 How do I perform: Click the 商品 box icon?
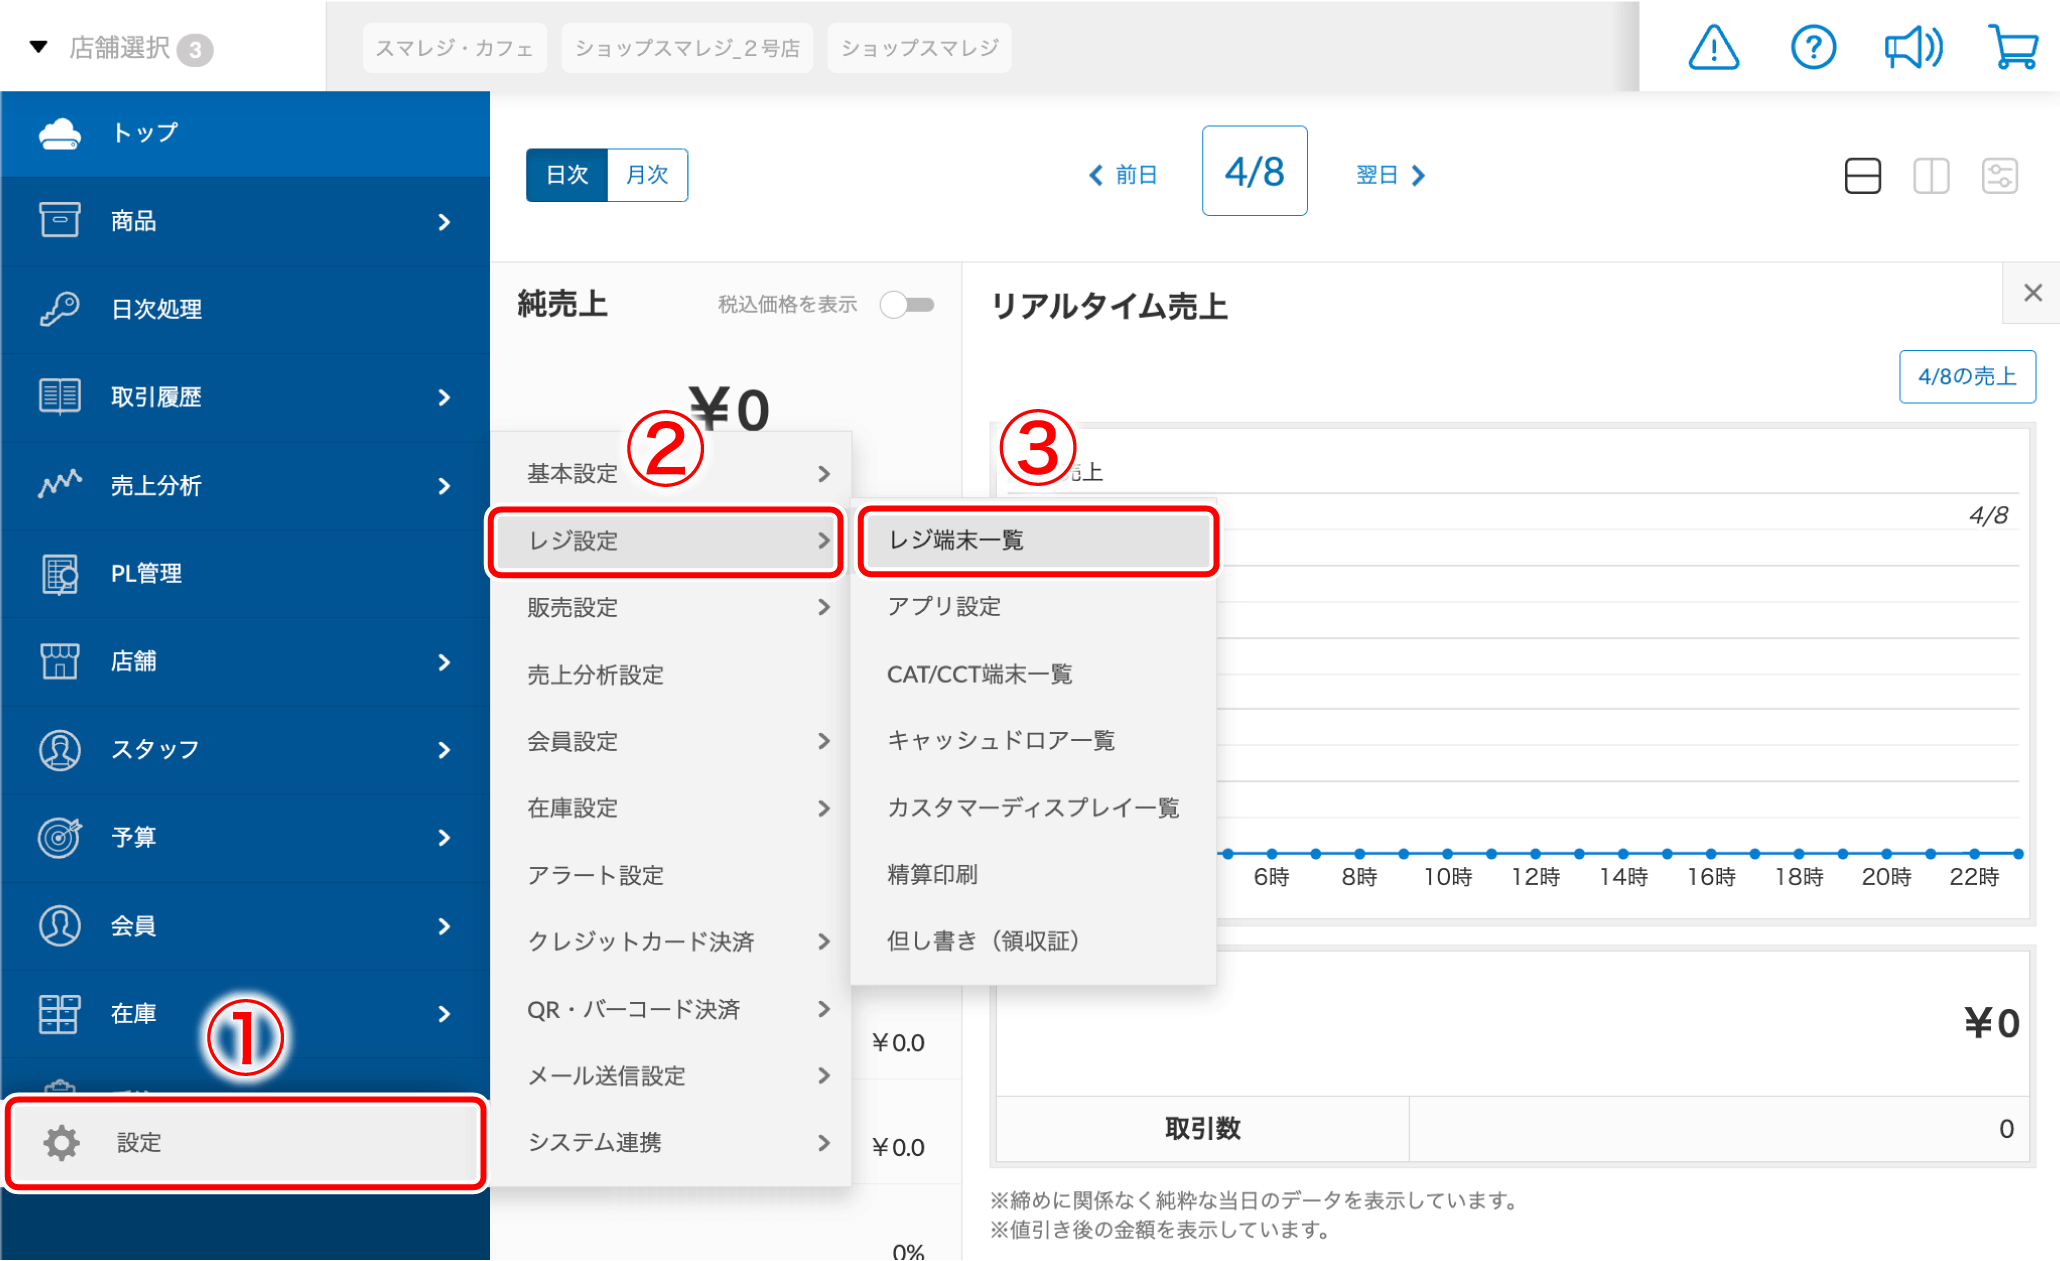[x=60, y=220]
